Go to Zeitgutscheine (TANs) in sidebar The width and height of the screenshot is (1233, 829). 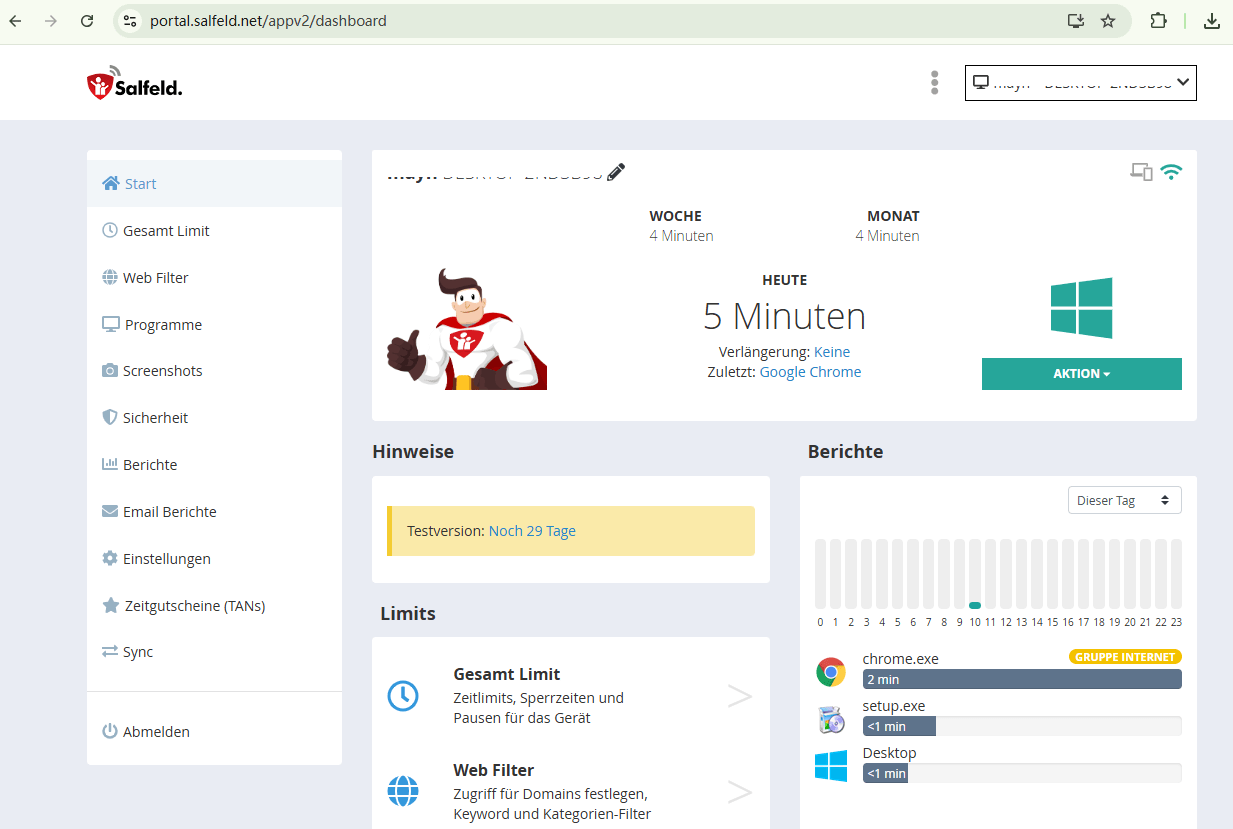click(x=194, y=606)
